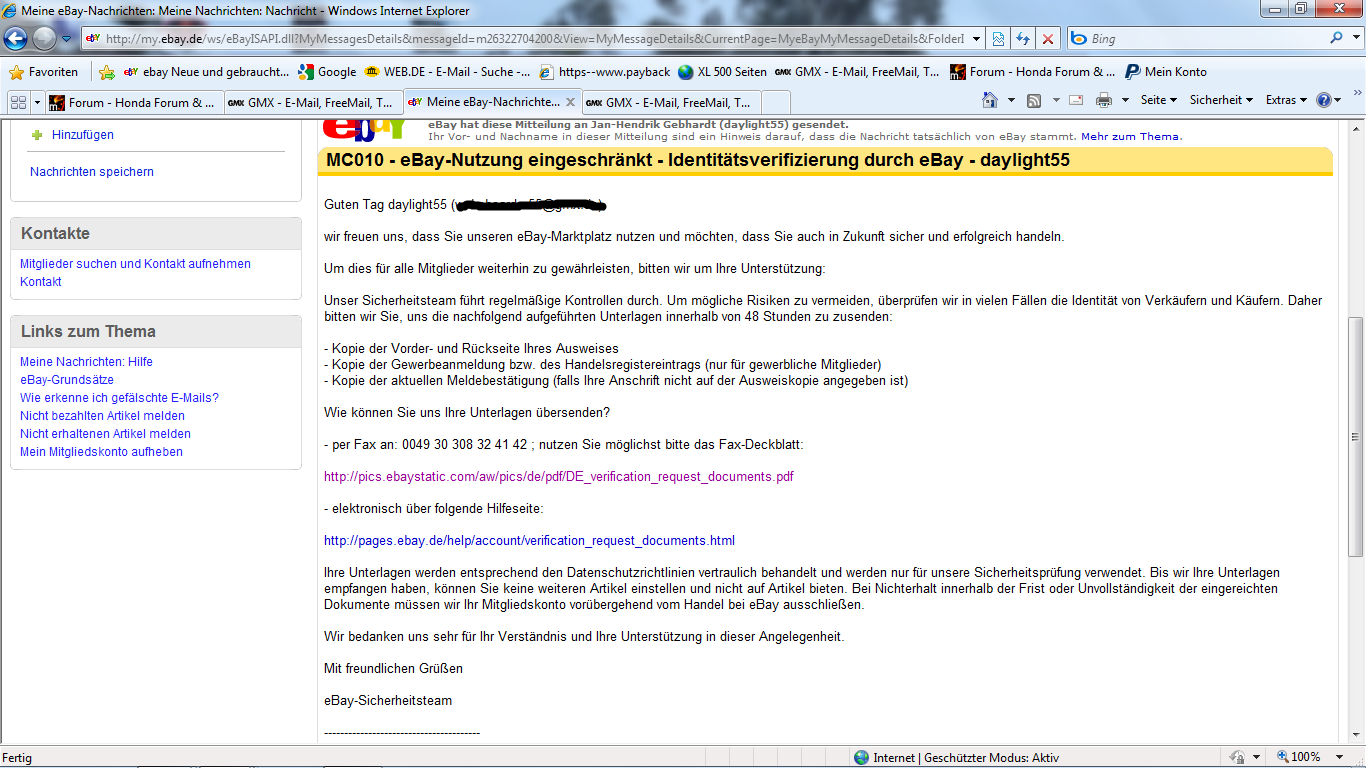This screenshot has height=768, width=1366.
Task: Click the Quick Tabs grid icon
Action: pyautogui.click(x=16, y=101)
